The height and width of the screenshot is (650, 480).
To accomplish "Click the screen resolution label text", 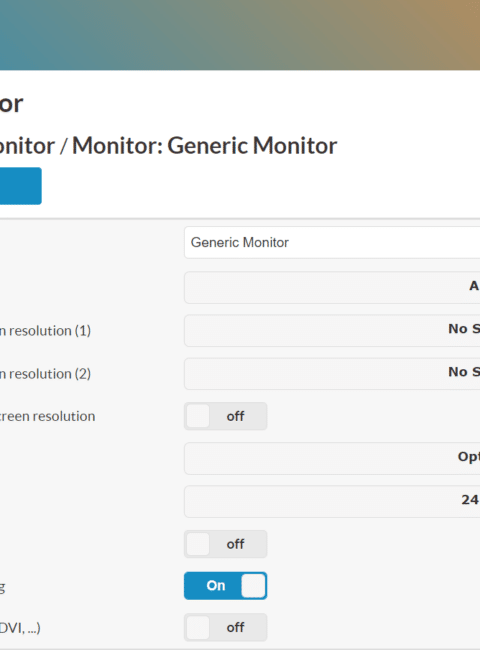I will click(47, 416).
